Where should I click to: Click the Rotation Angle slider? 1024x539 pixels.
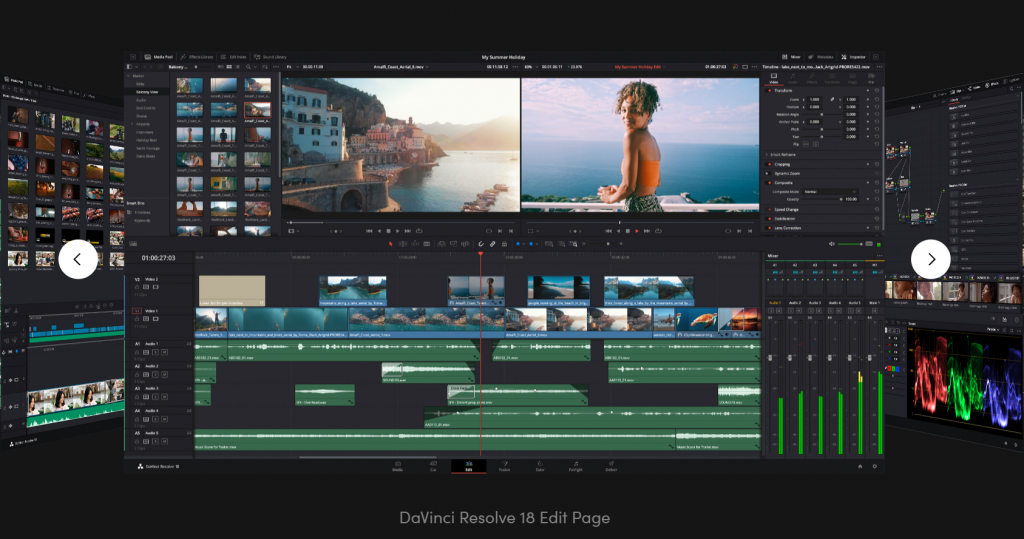coord(822,114)
